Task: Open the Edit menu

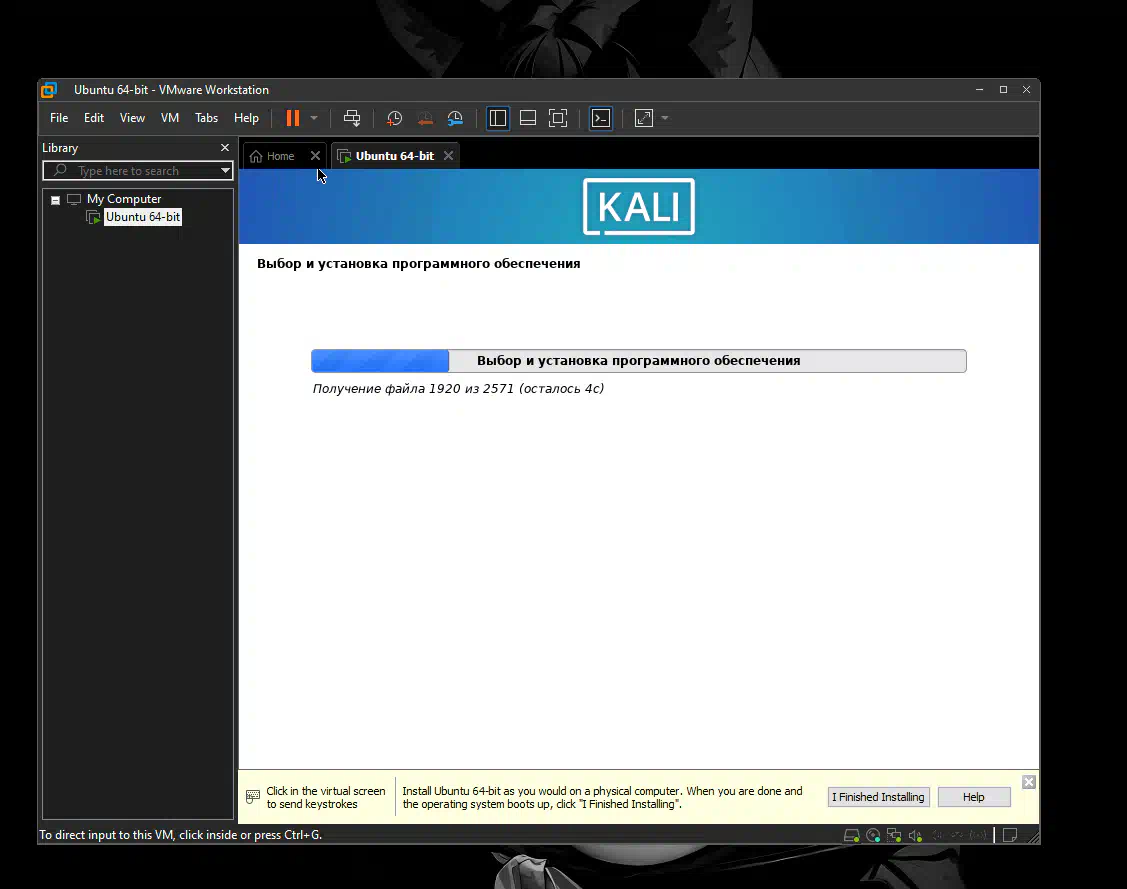Action: pyautogui.click(x=93, y=118)
